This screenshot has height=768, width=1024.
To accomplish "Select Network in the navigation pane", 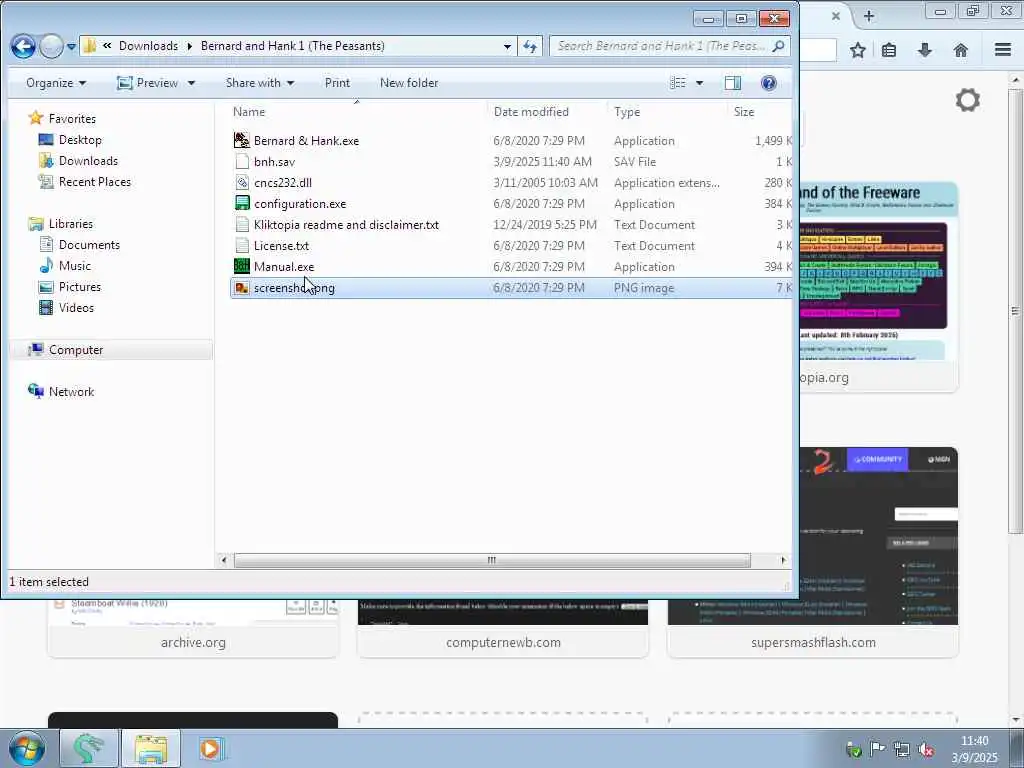I will (x=71, y=392).
